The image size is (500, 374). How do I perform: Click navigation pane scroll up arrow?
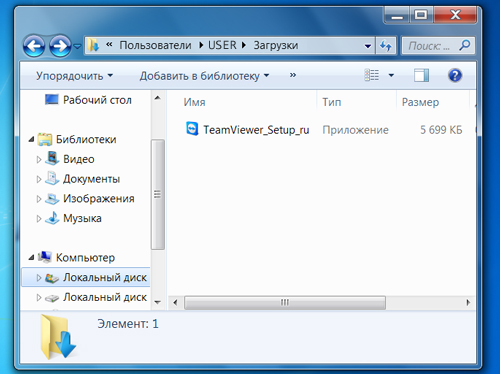(x=158, y=98)
